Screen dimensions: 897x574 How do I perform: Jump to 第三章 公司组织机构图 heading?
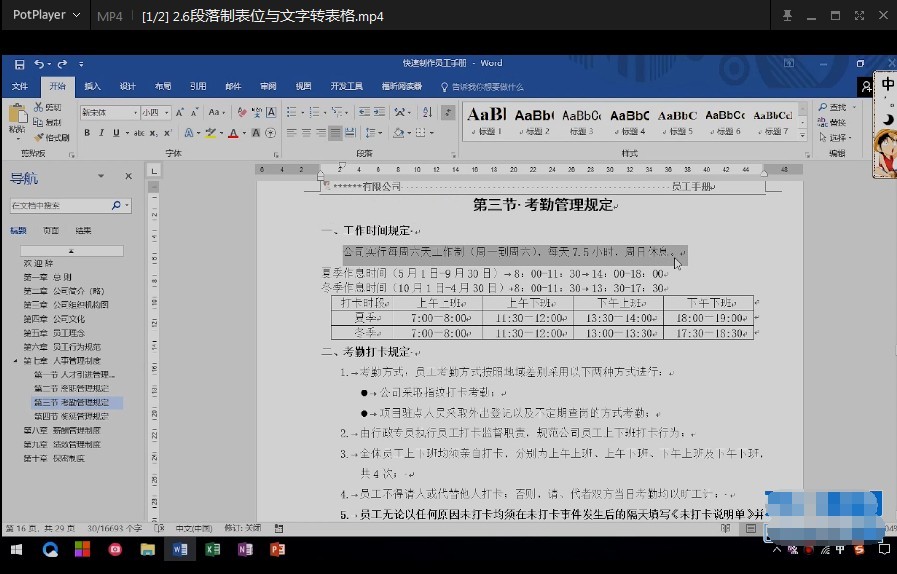[66, 305]
